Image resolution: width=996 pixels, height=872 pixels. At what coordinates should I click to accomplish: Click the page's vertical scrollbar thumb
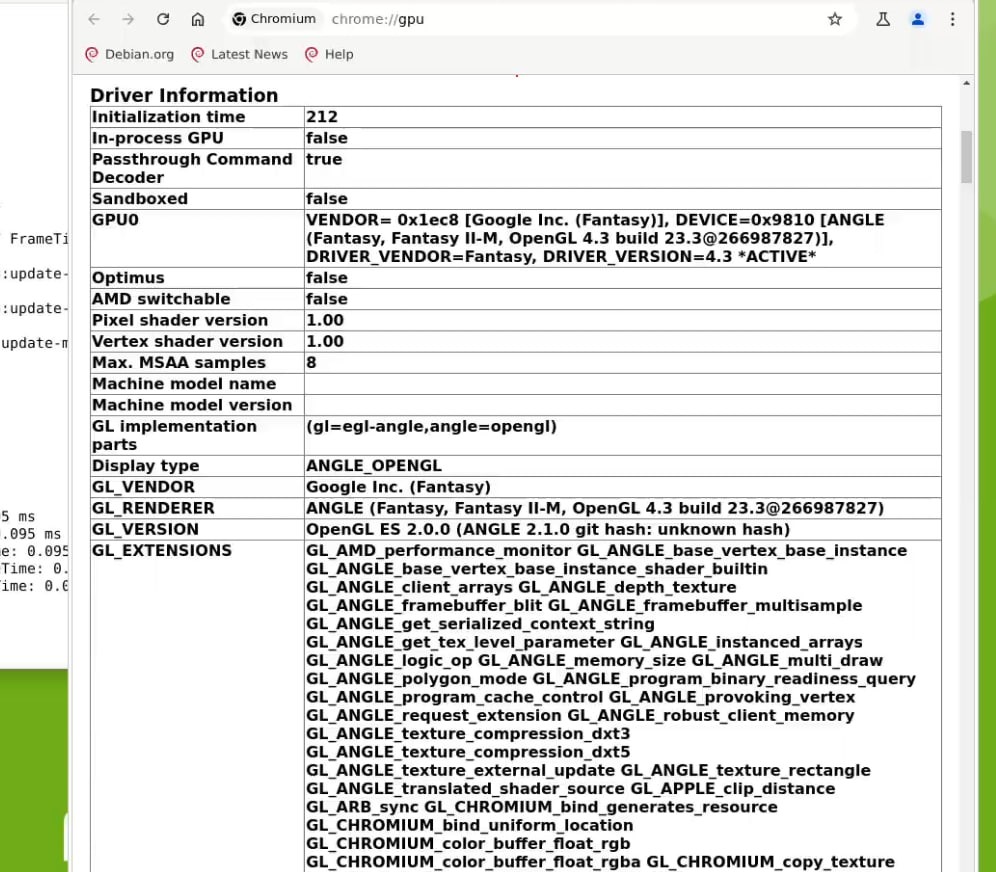point(966,156)
